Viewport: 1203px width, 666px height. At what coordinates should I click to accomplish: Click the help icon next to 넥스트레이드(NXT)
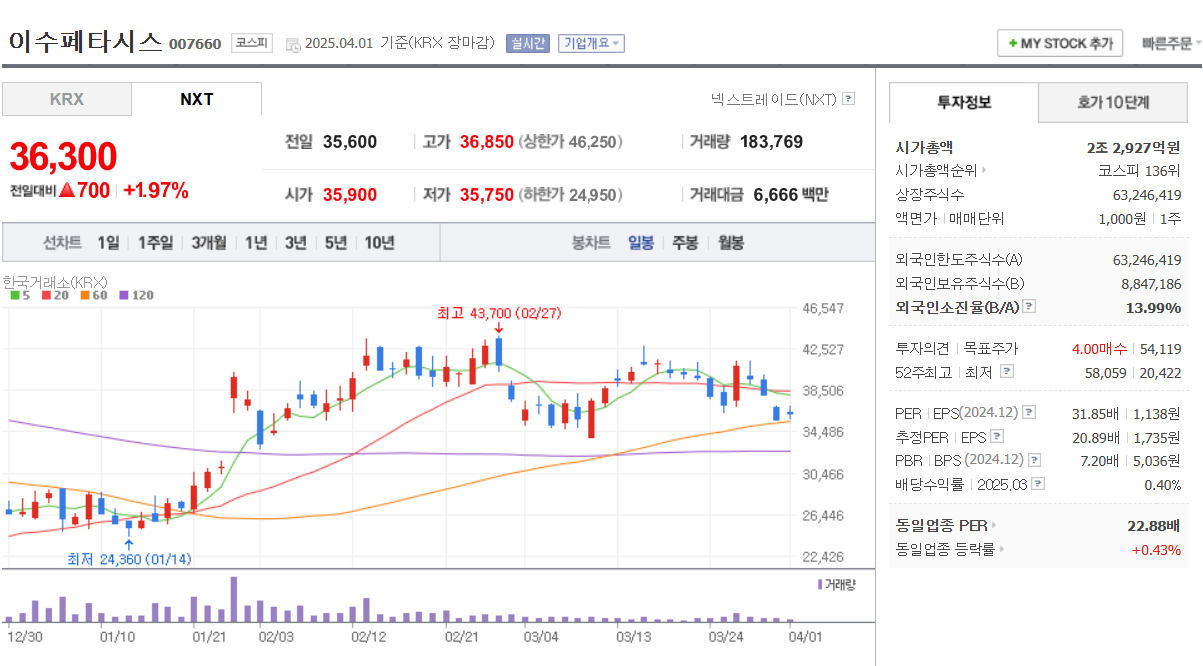point(849,99)
